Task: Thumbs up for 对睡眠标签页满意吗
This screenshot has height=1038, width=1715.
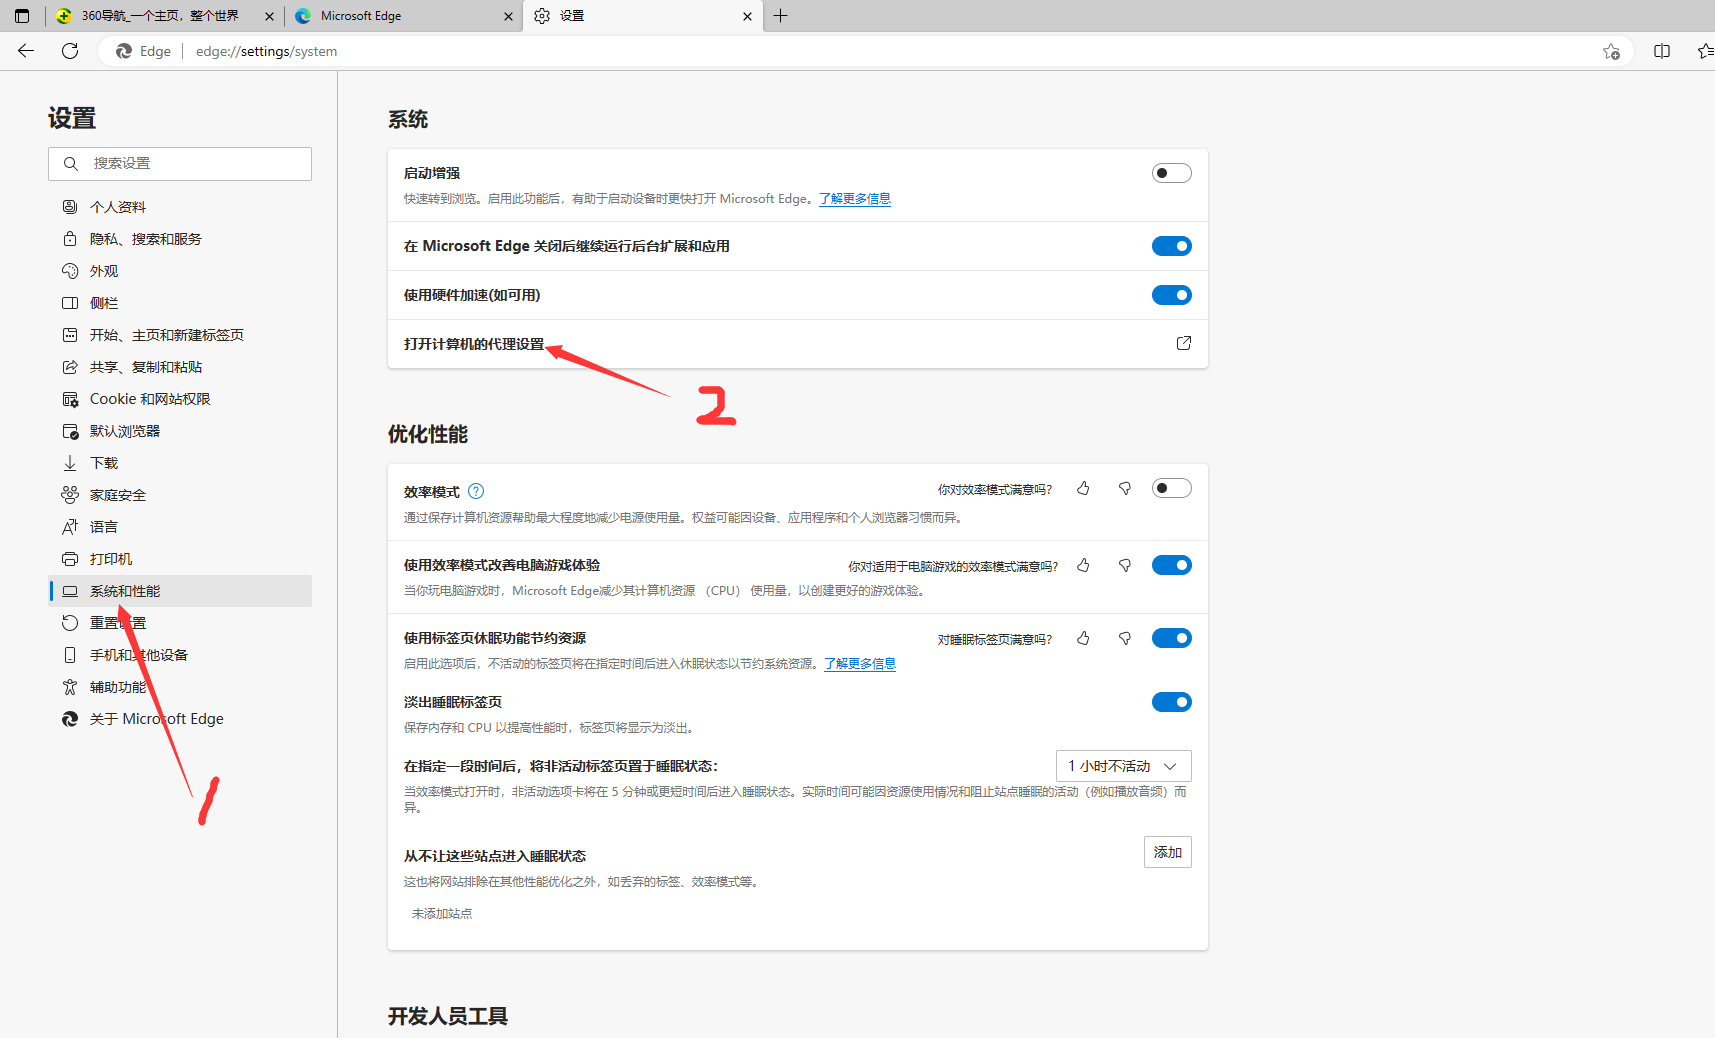Action: pyautogui.click(x=1083, y=638)
